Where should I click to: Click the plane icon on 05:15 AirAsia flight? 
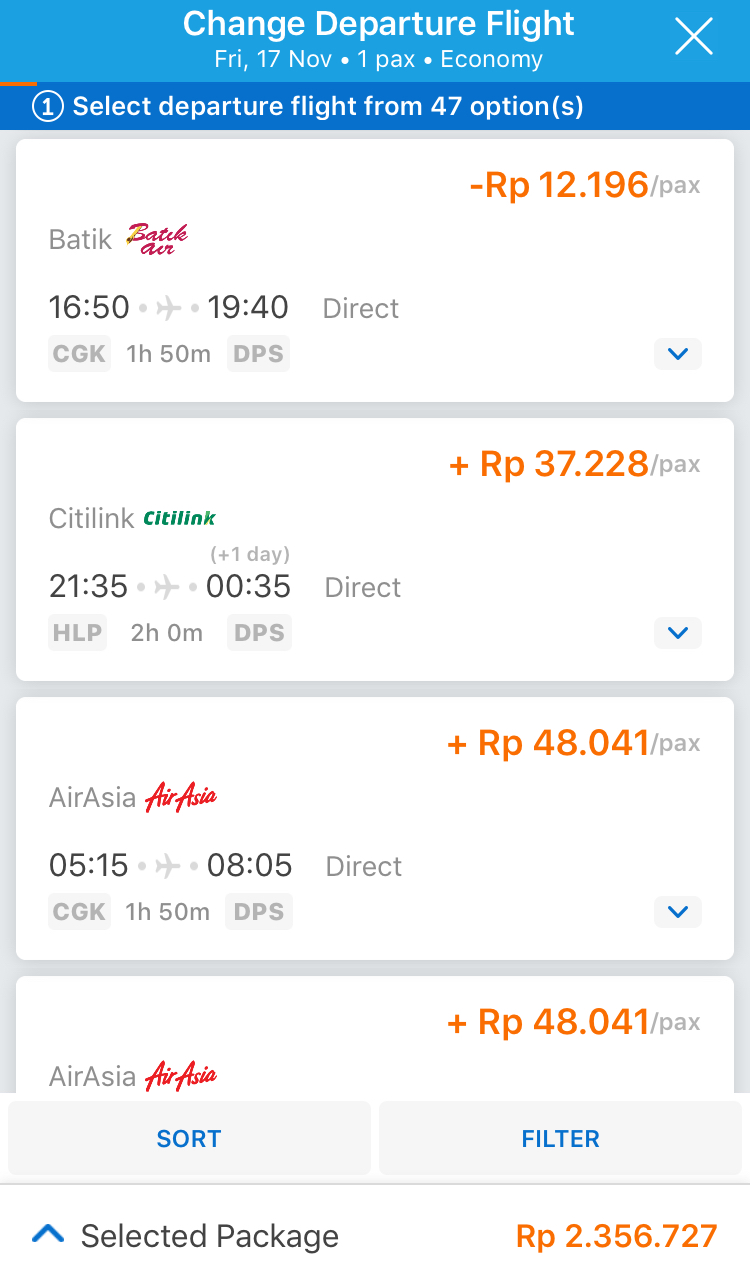[168, 866]
